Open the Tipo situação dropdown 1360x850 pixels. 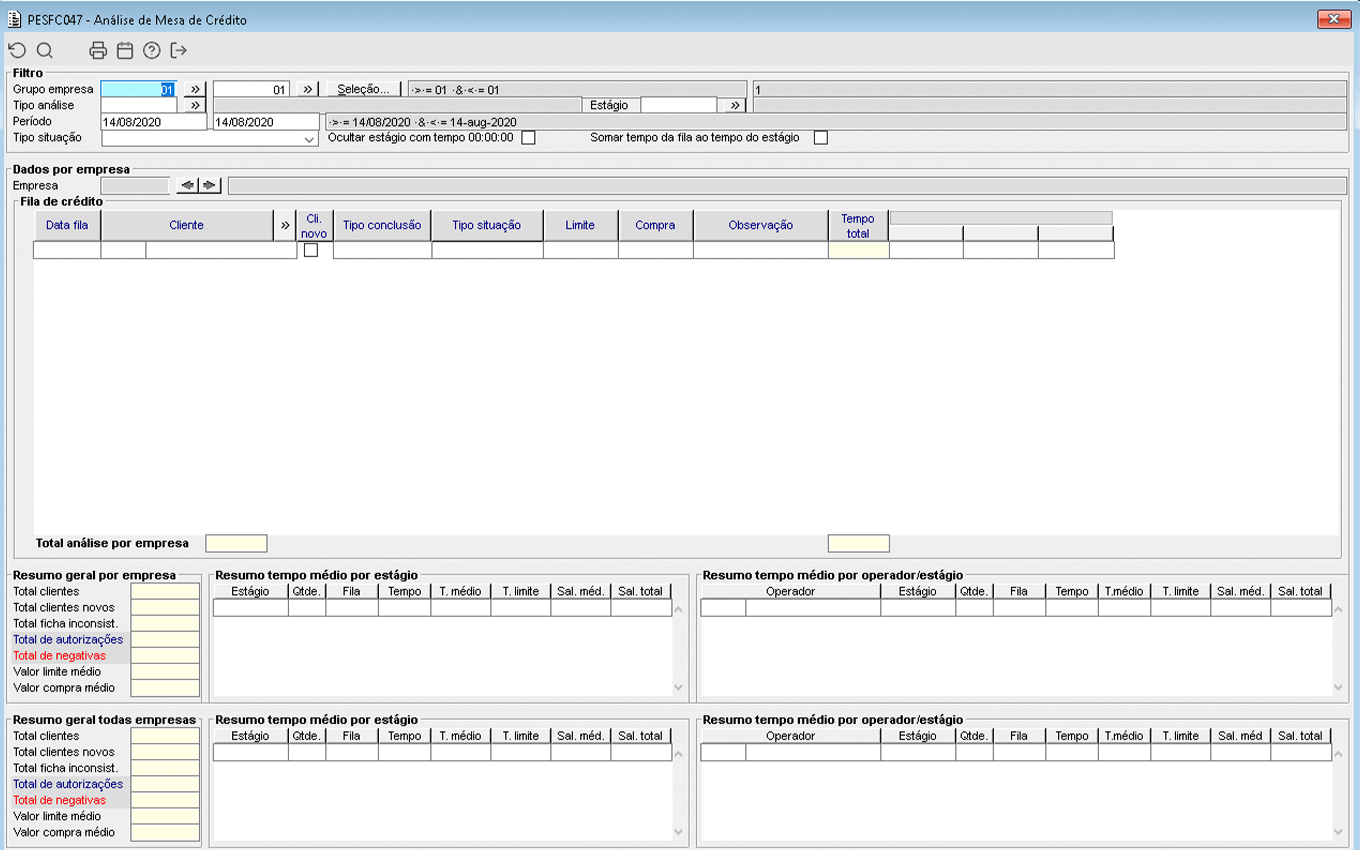309,140
